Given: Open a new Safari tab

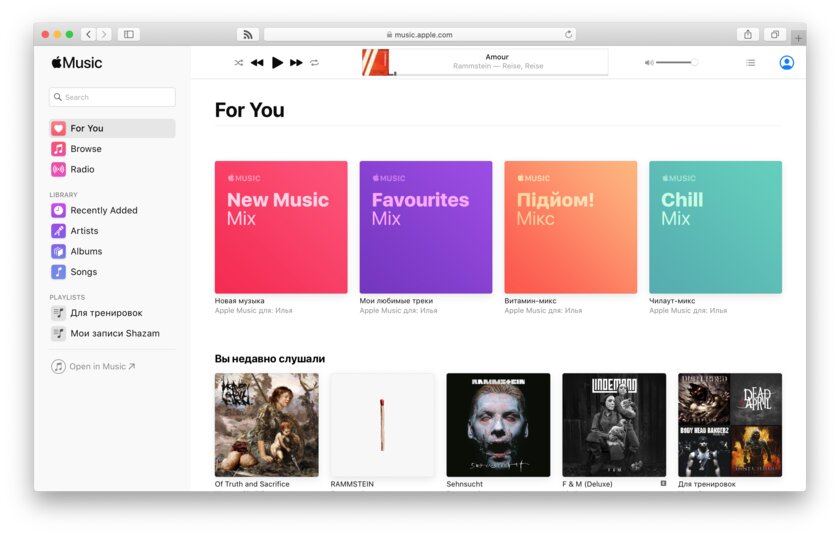Looking at the screenshot, I should 798,38.
